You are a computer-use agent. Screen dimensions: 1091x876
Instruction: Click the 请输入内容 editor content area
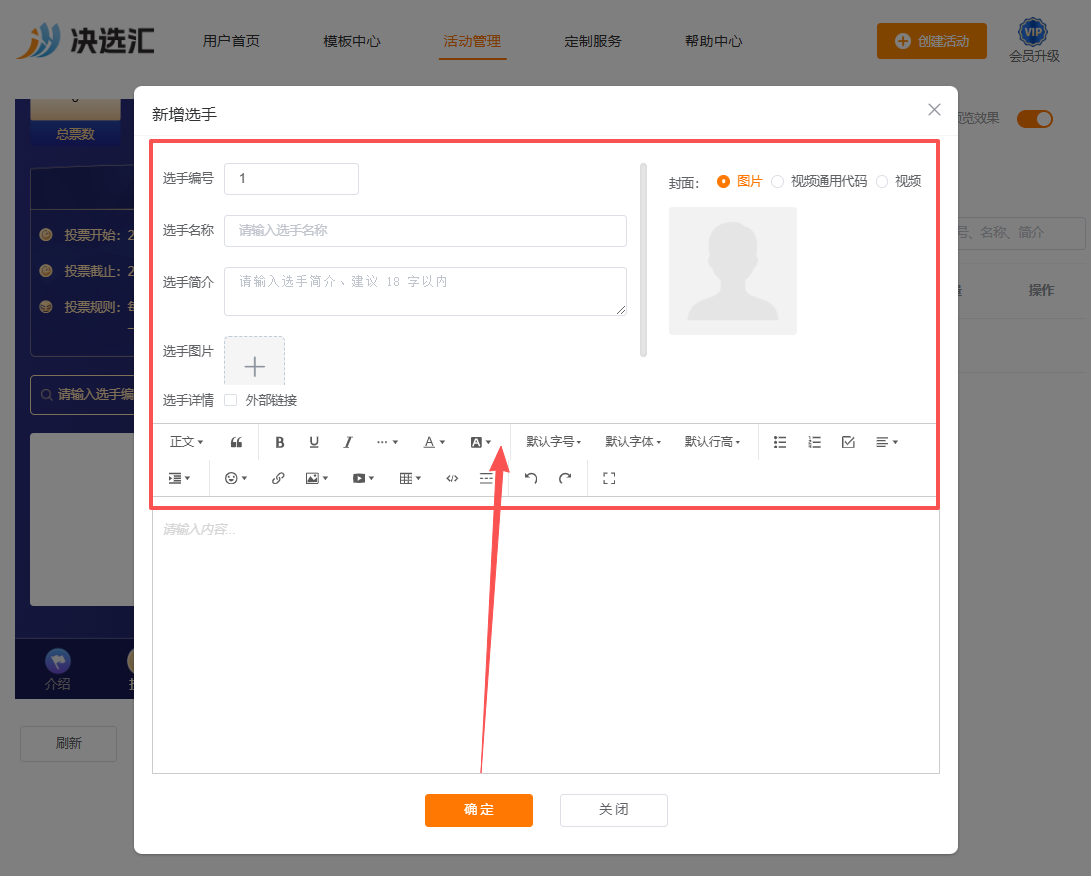click(546, 642)
